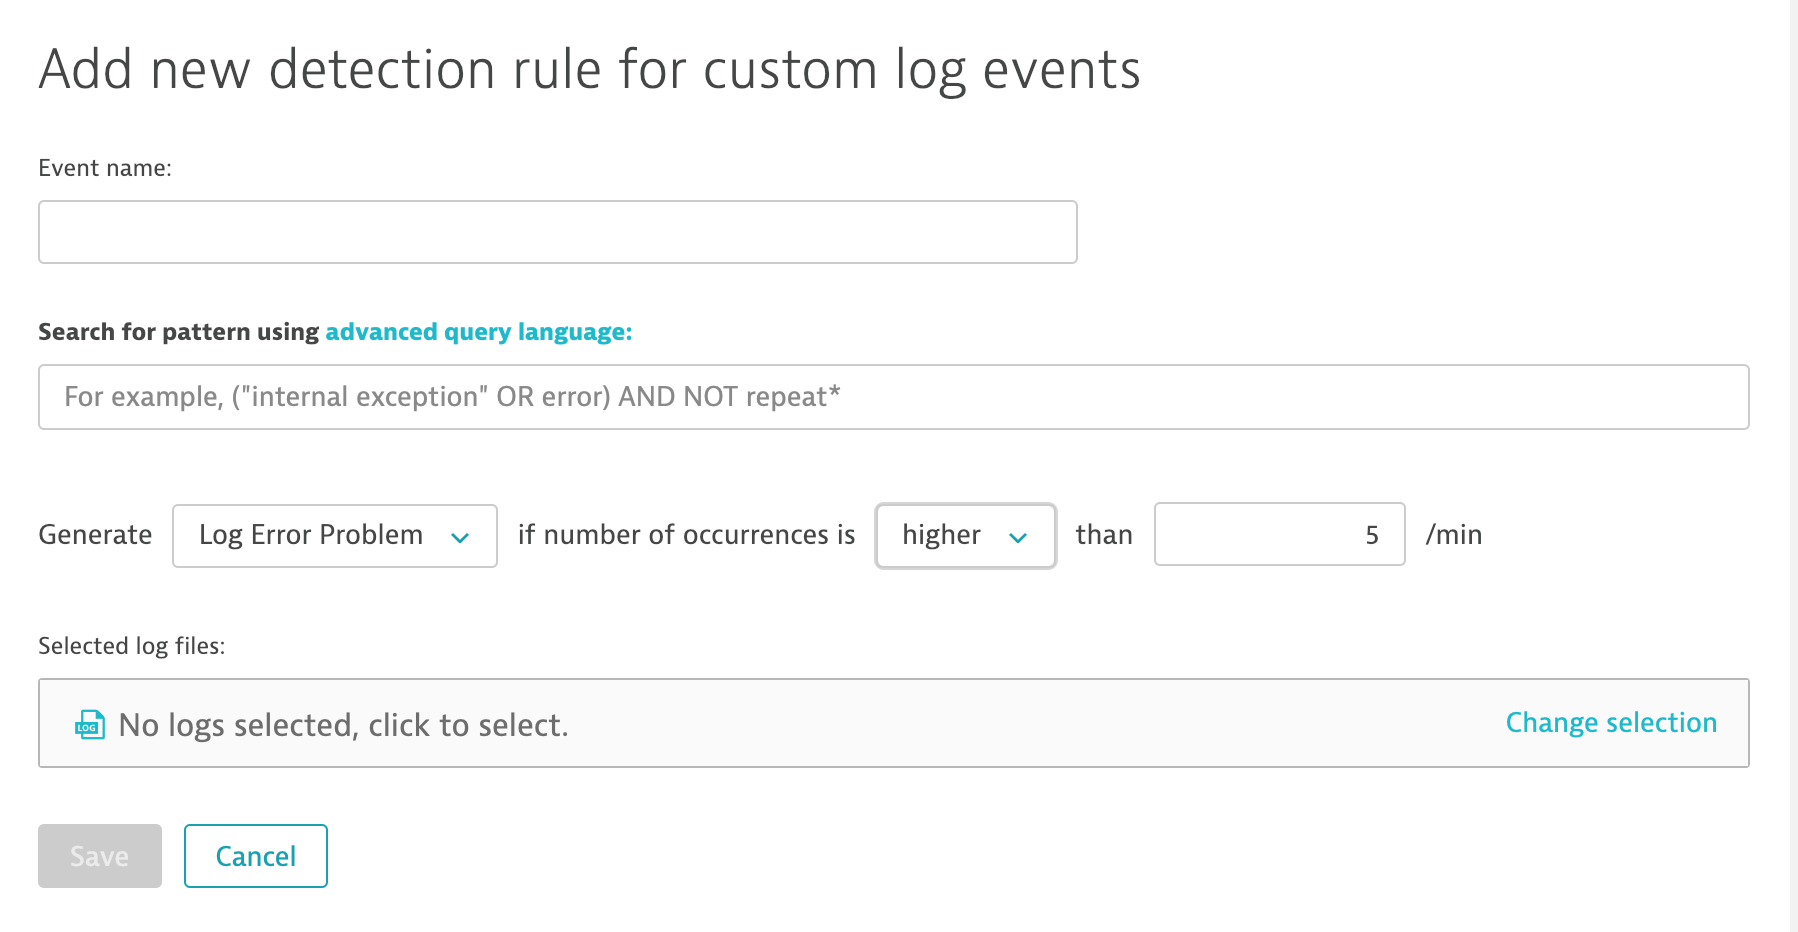
Task: Click the search pattern query field
Action: tap(893, 397)
